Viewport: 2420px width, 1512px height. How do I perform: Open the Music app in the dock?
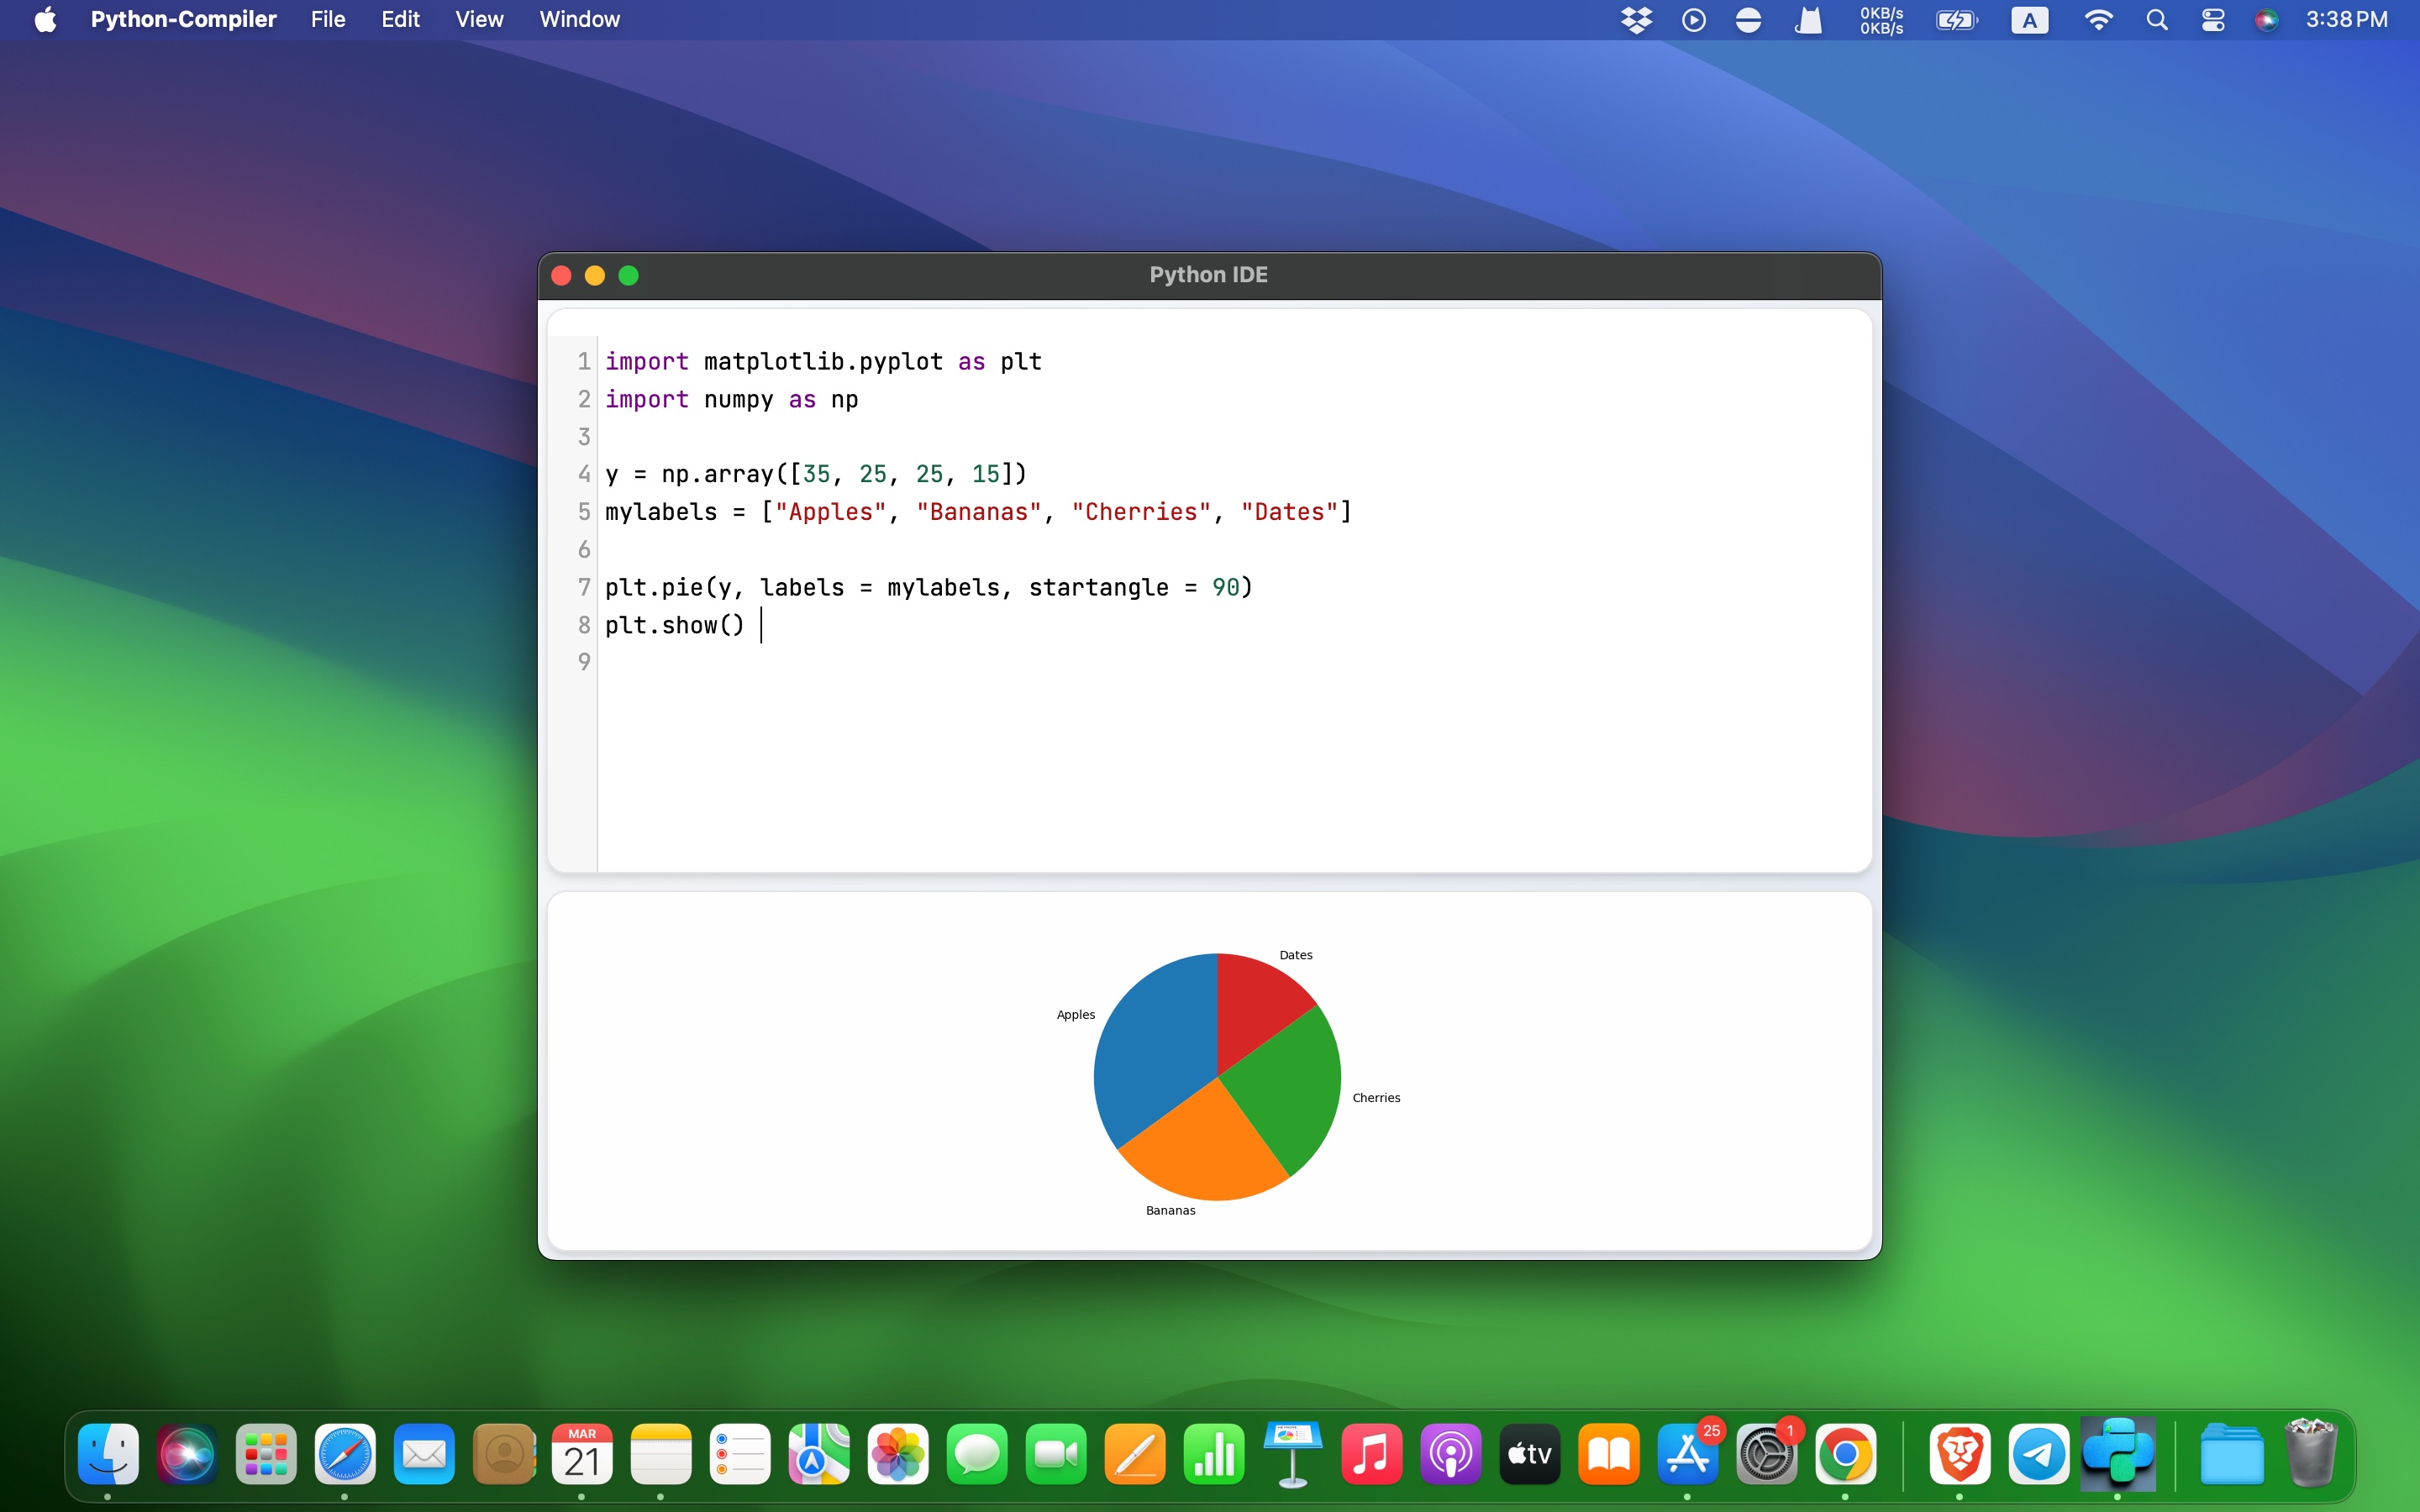click(x=1372, y=1453)
